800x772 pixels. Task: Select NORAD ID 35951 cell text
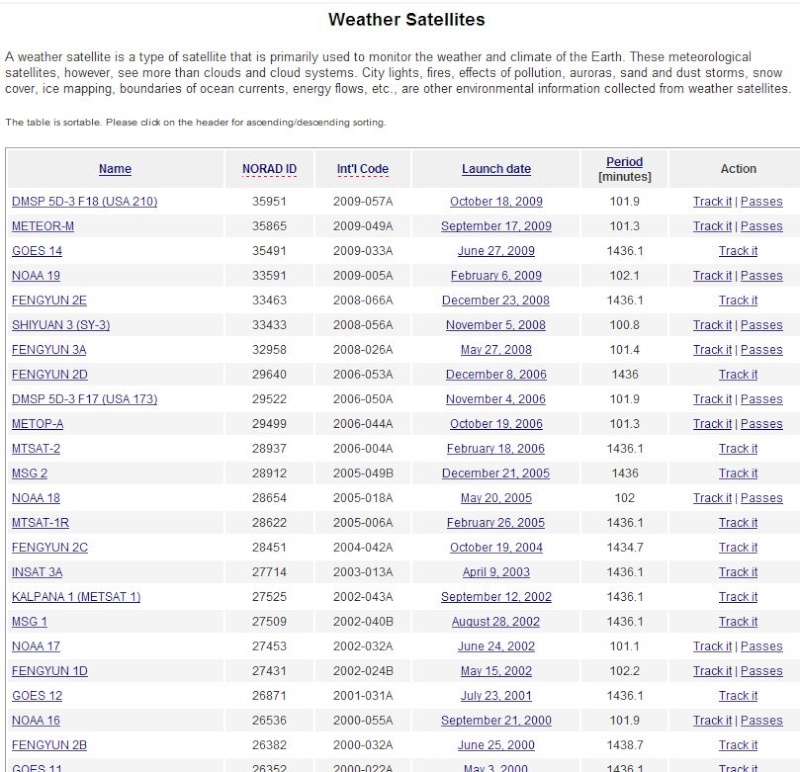(269, 202)
